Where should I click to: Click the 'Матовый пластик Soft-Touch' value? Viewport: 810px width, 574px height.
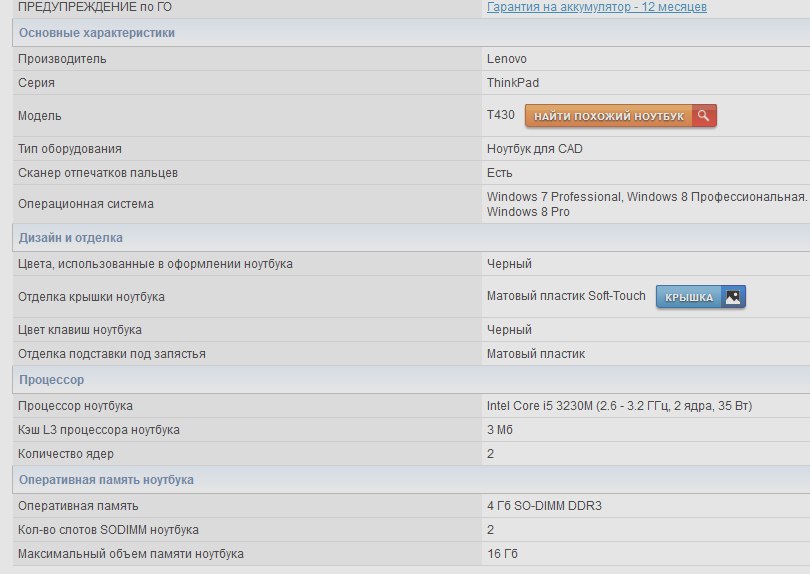point(566,296)
